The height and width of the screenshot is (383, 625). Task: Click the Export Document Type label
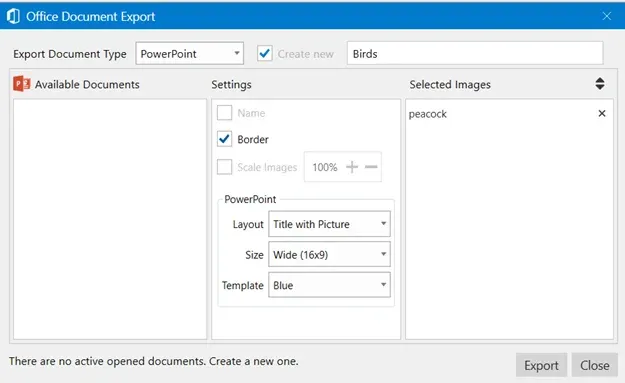70,54
